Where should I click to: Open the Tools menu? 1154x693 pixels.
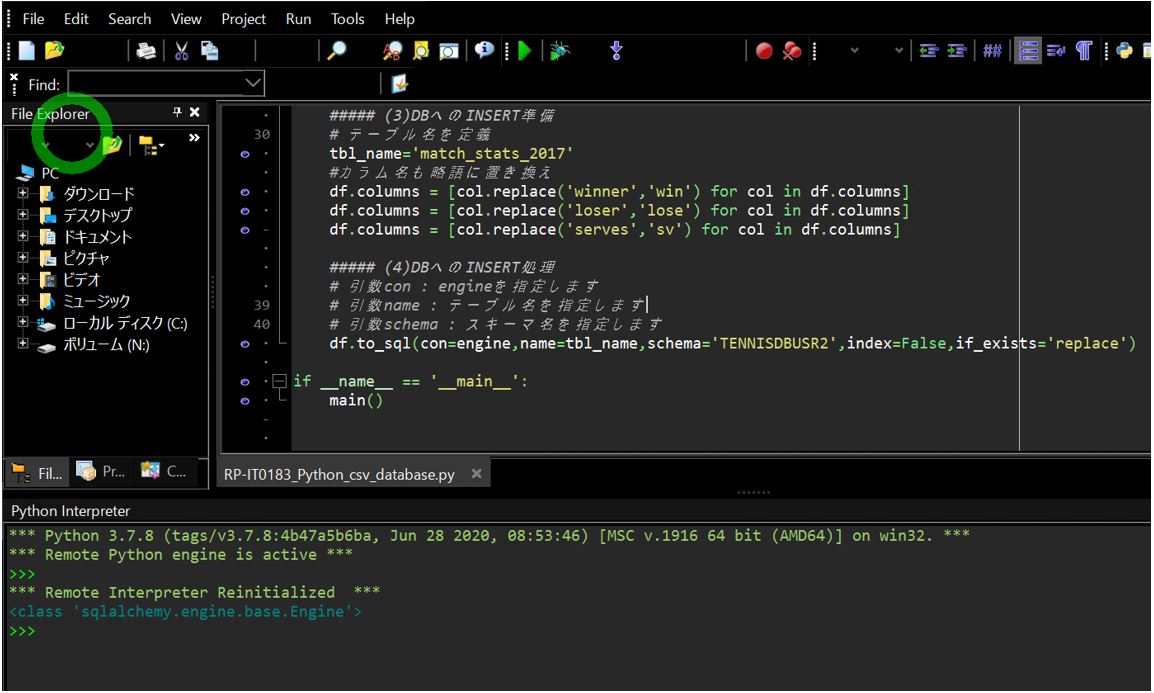pyautogui.click(x=346, y=18)
